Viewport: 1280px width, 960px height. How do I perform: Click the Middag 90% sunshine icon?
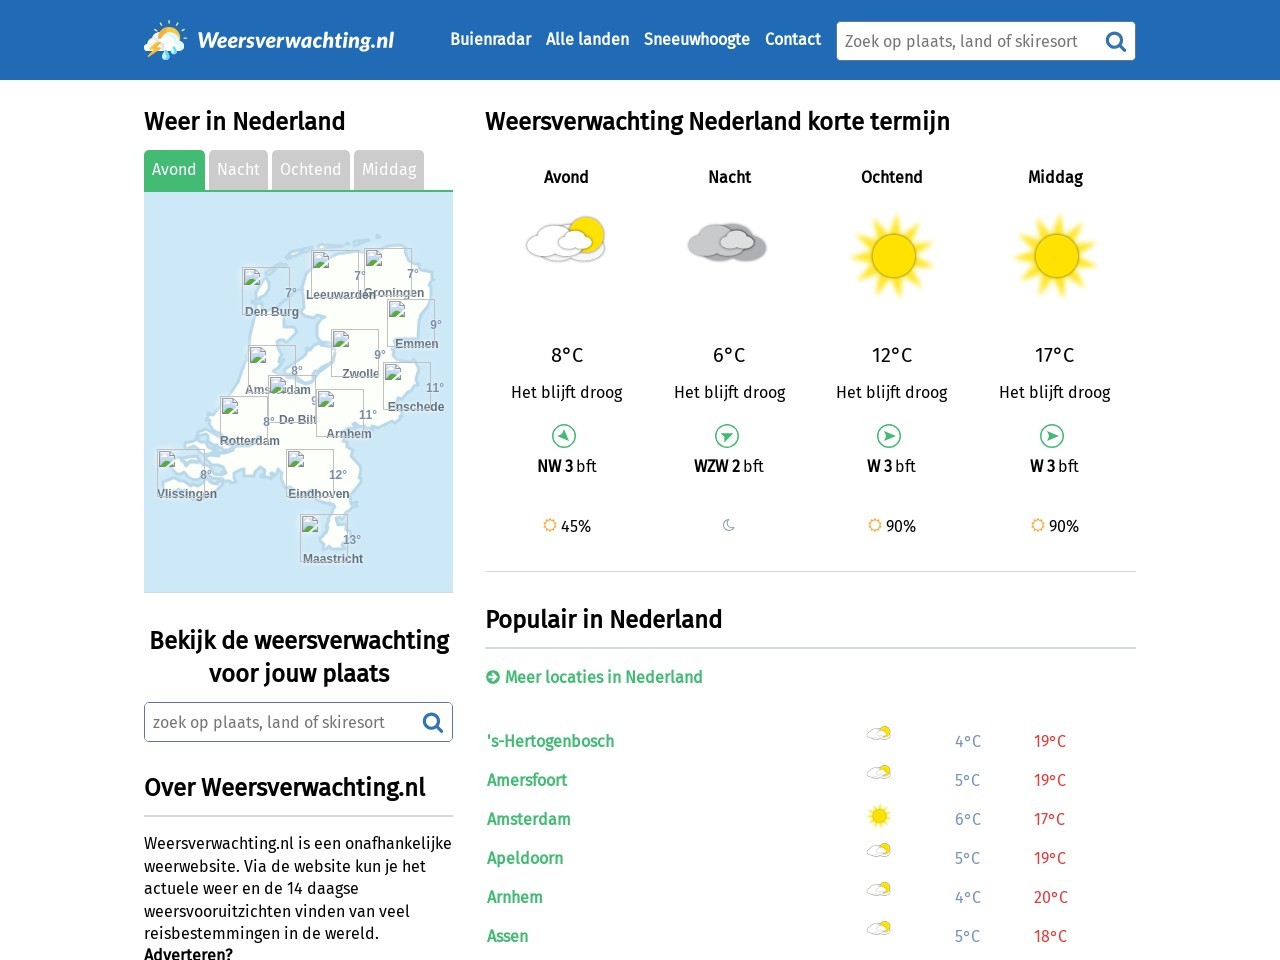click(1038, 525)
